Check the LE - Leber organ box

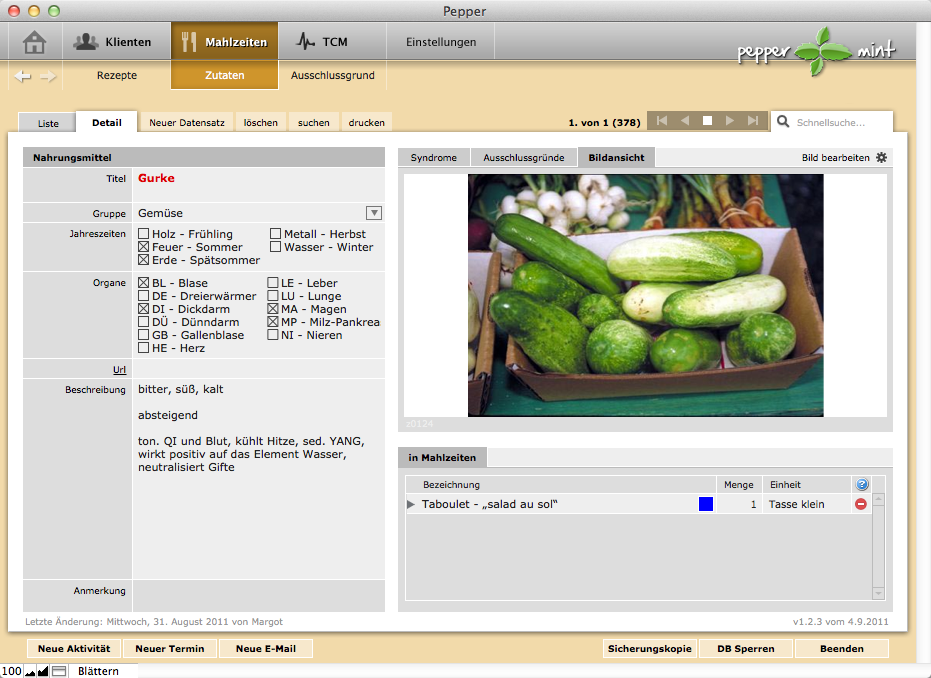(273, 284)
